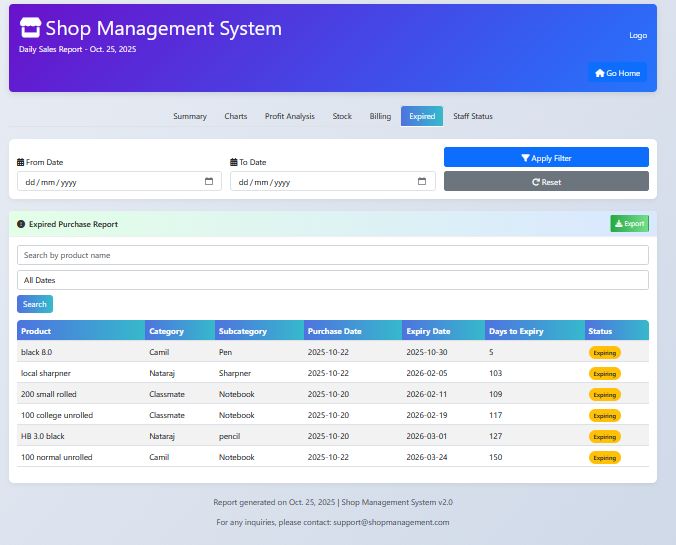Open the Charts tab

pyautogui.click(x=236, y=117)
